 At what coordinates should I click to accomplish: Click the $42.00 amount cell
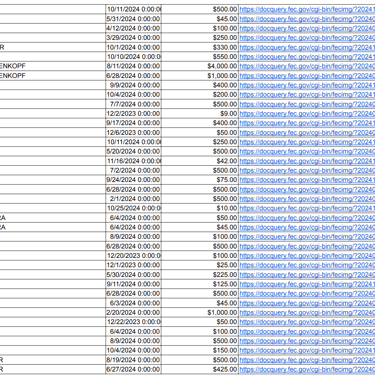coord(200,161)
